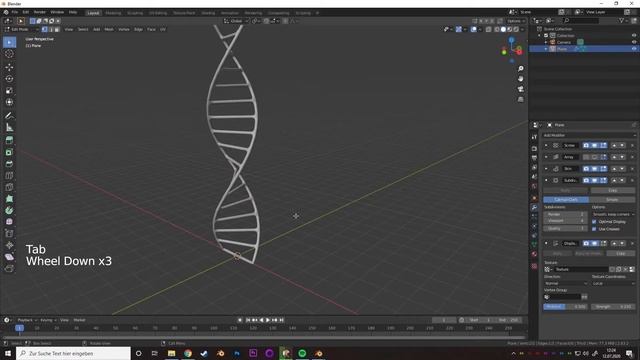Click the Midlevel value slider
The height and width of the screenshot is (360, 640).
(565, 307)
